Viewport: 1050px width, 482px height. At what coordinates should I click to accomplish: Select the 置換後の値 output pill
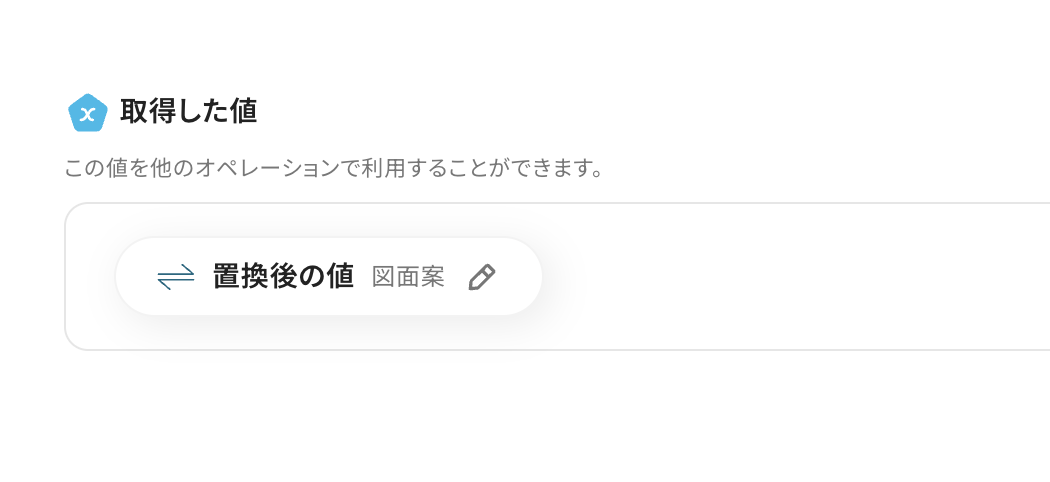point(328,277)
